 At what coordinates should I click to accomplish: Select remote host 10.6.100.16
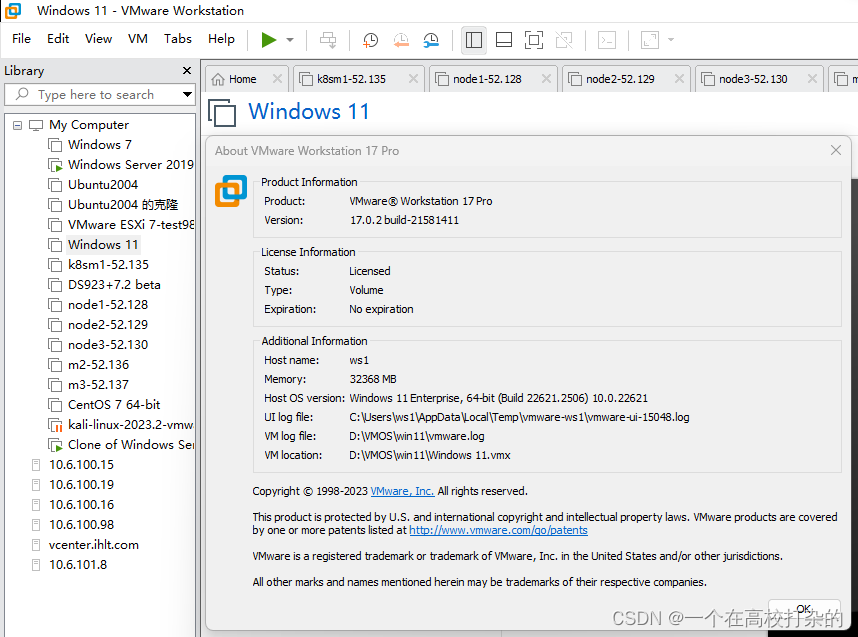point(82,505)
